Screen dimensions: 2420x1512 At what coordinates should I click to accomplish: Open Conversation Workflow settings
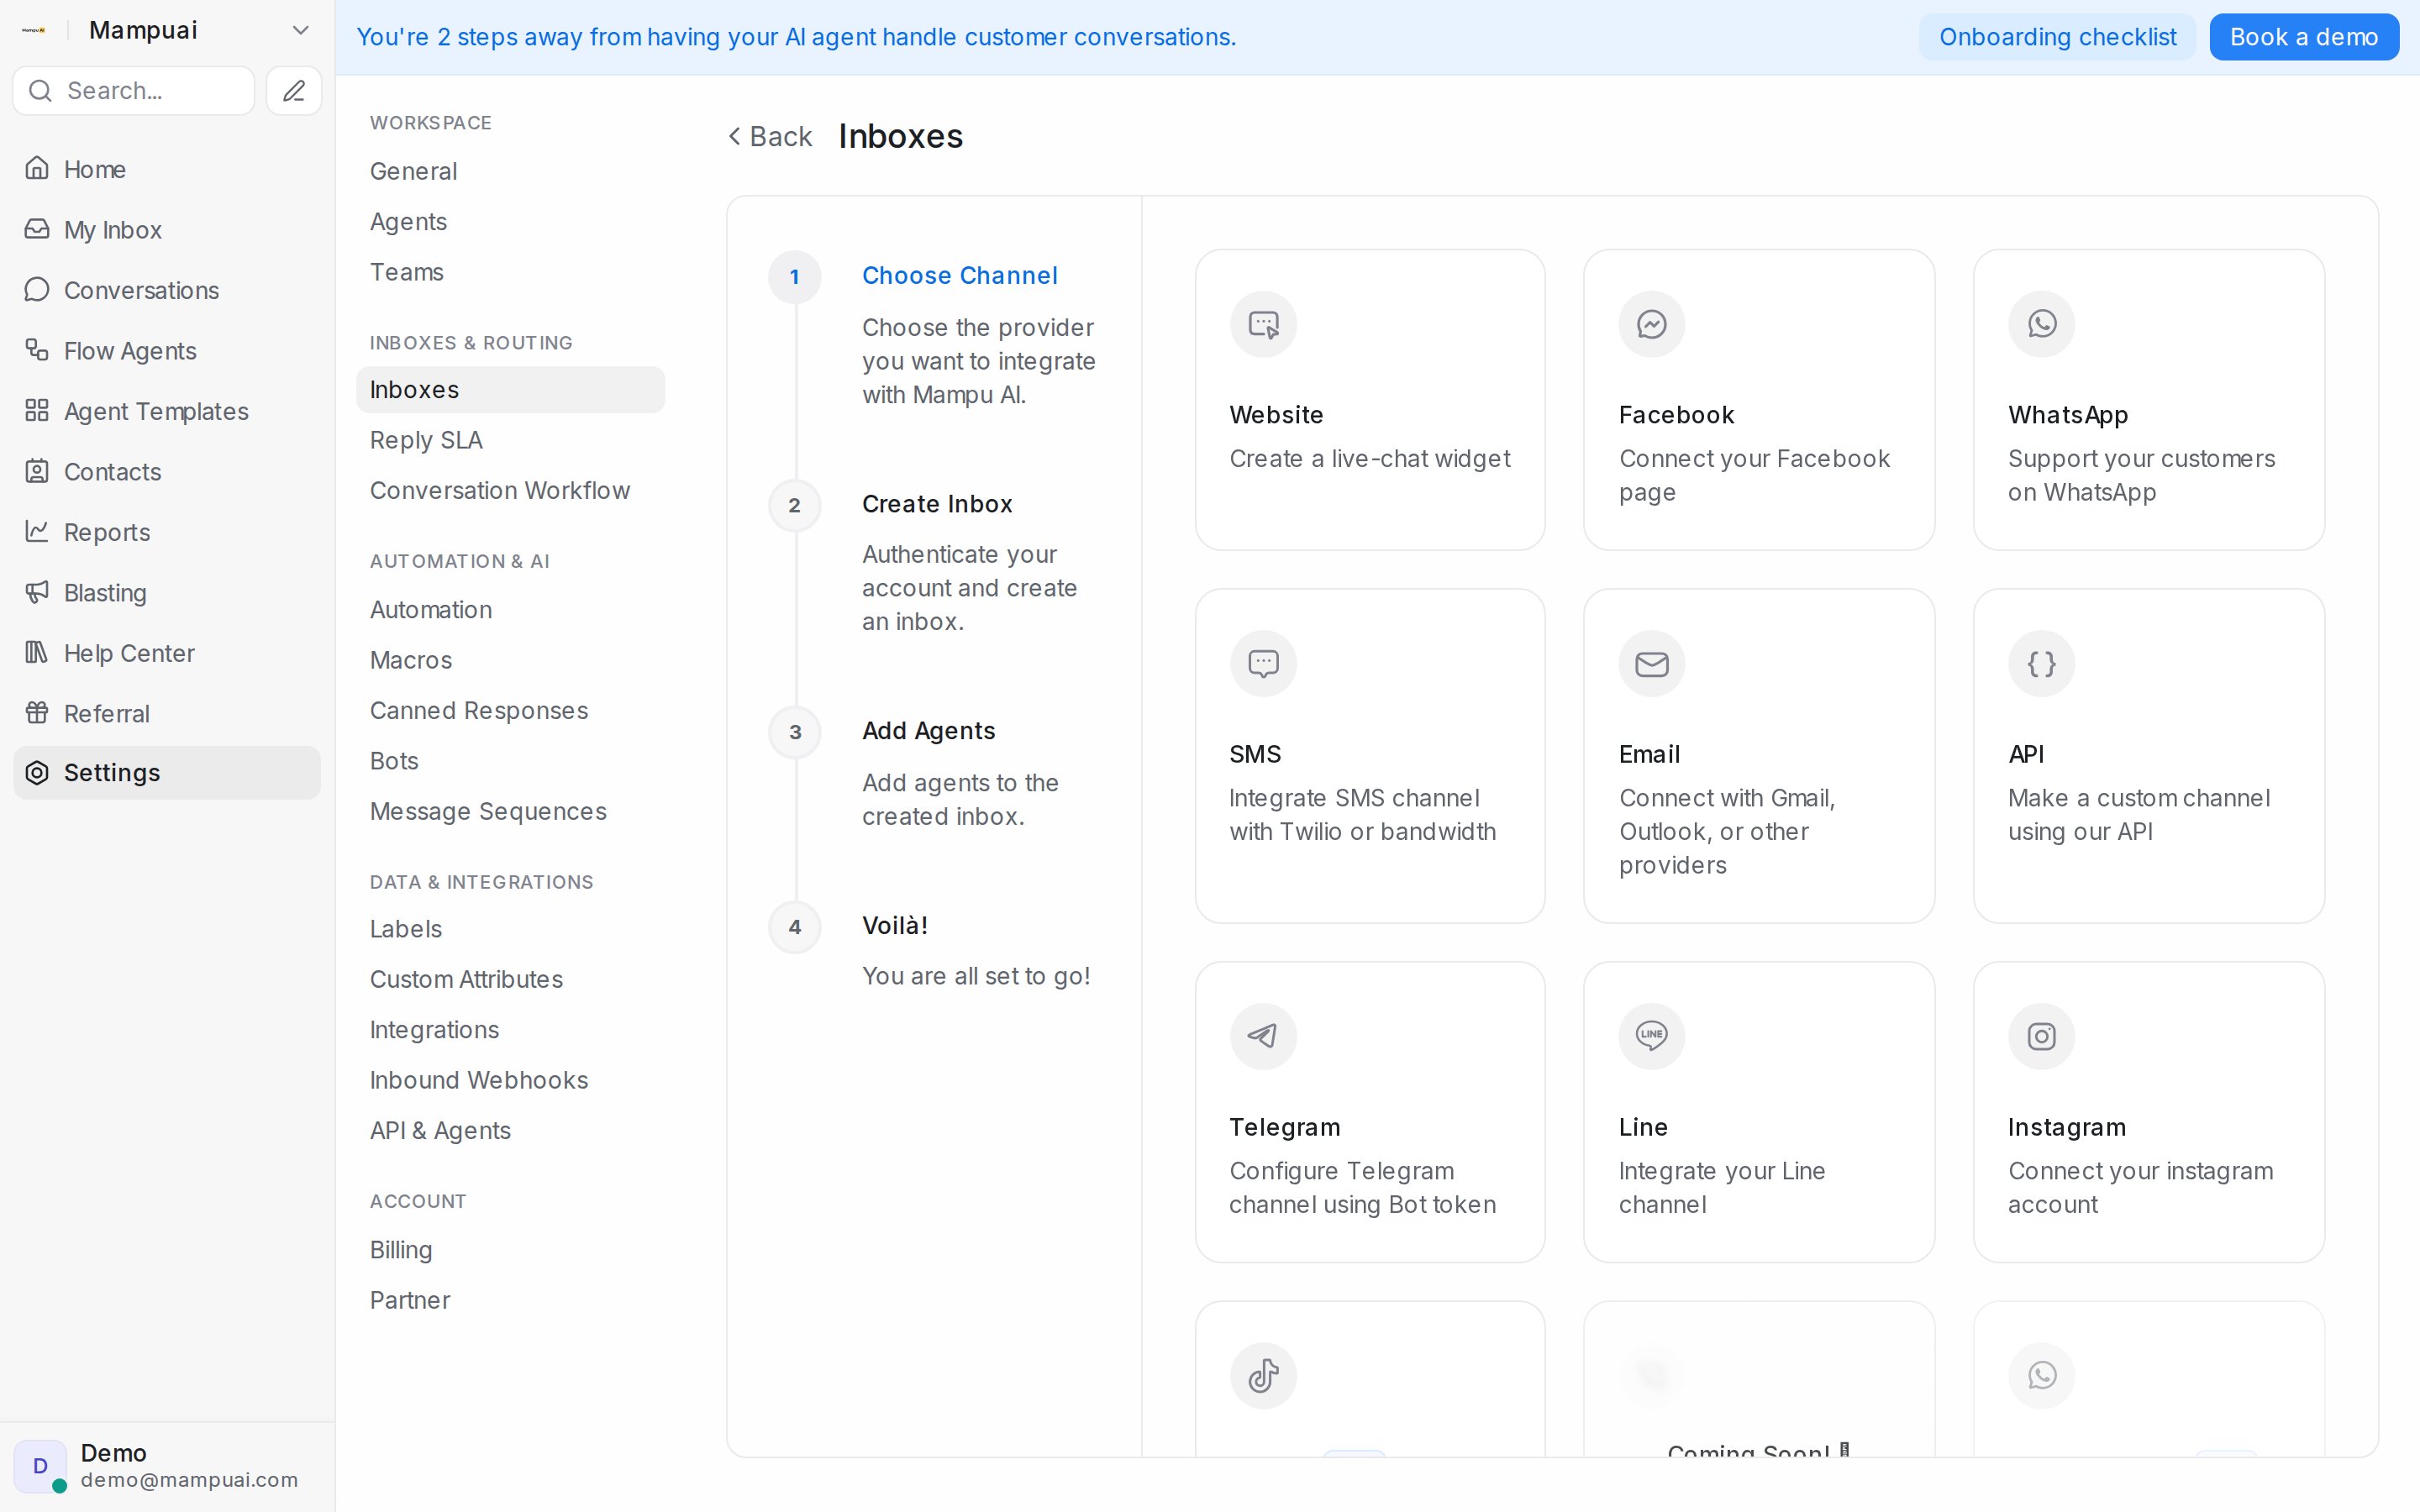pyautogui.click(x=500, y=491)
